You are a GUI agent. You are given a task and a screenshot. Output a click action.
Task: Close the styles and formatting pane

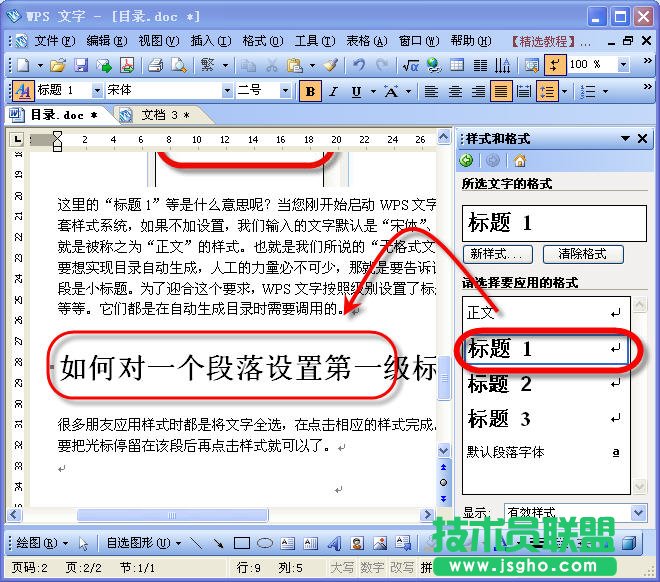click(x=642, y=138)
